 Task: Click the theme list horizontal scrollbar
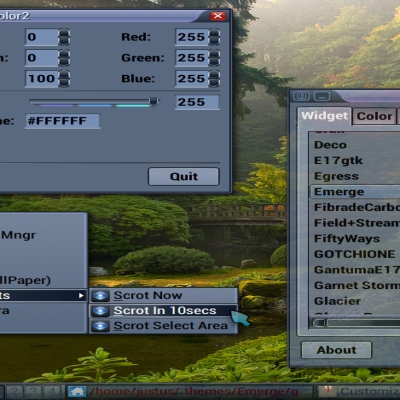pyautogui.click(x=355, y=323)
